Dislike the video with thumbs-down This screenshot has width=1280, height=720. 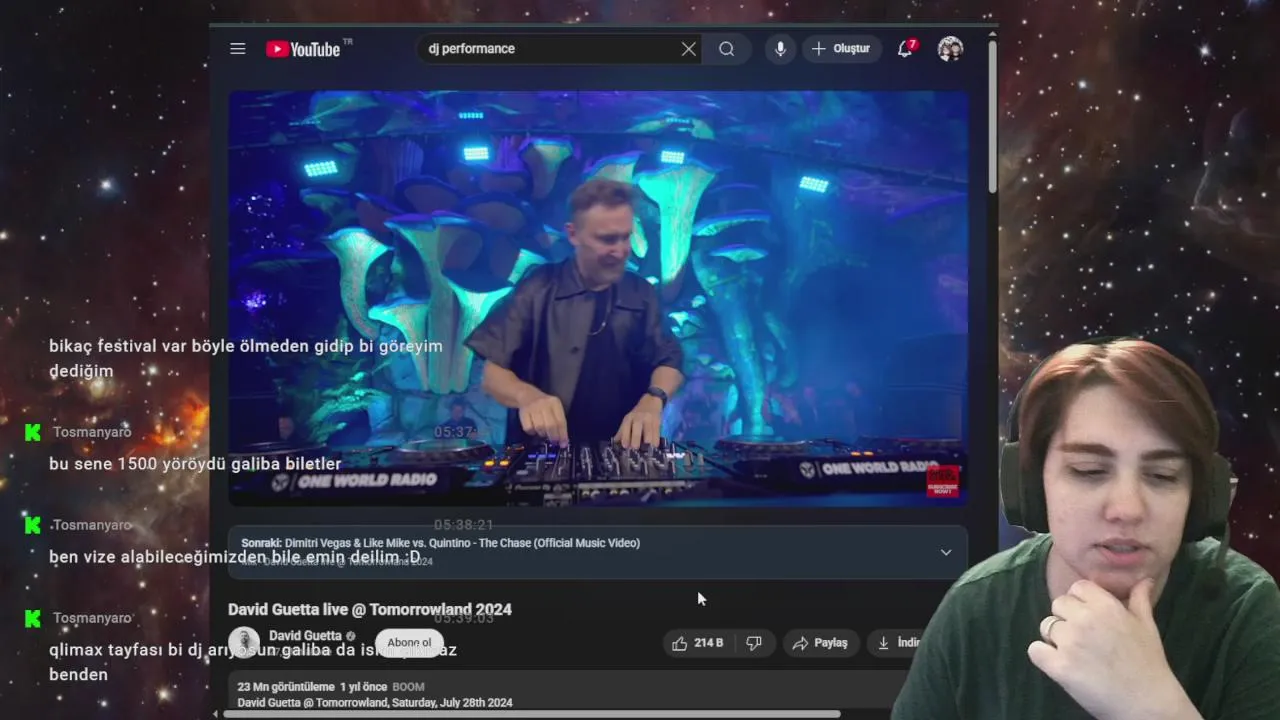(x=755, y=643)
